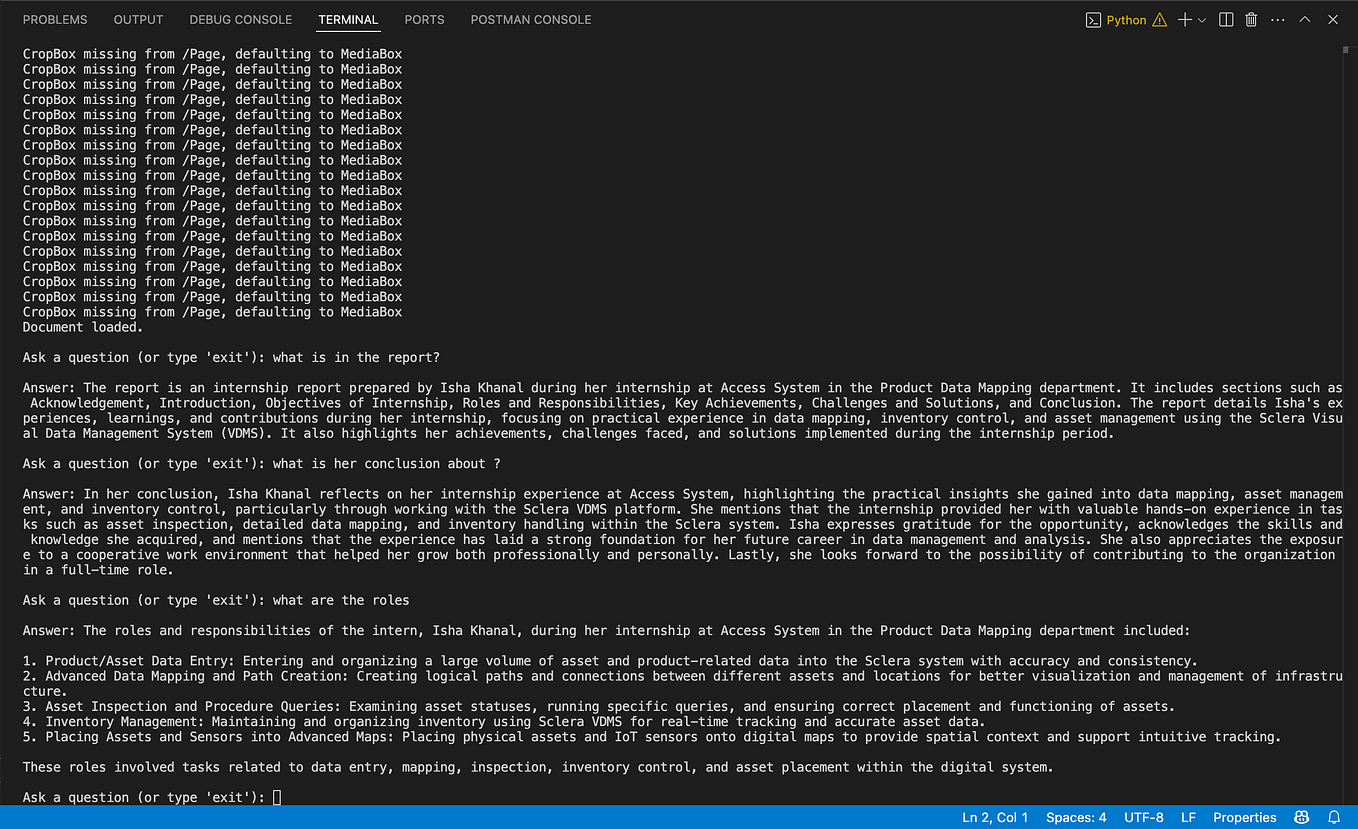Go to line via Ln 2, Col 1
1358x829 pixels.
click(995, 817)
